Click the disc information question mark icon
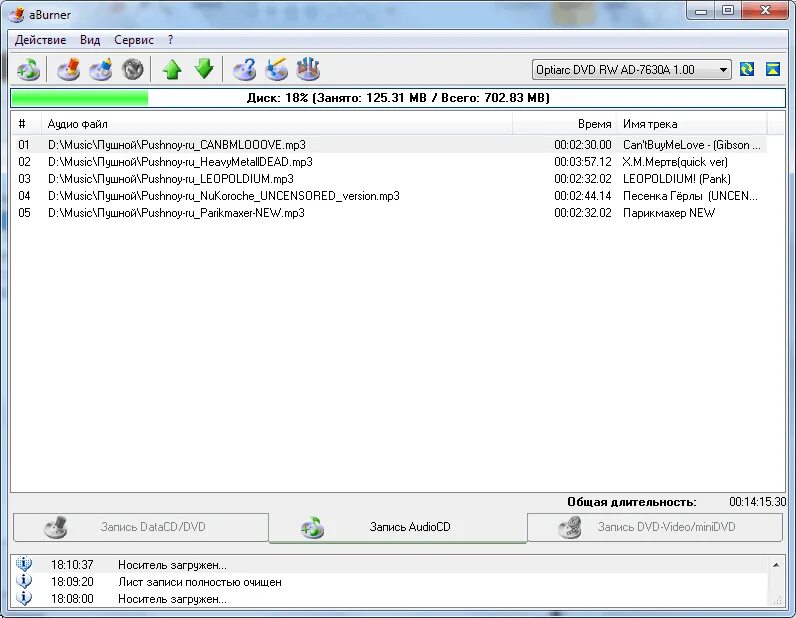The width and height of the screenshot is (796, 618). pos(244,69)
